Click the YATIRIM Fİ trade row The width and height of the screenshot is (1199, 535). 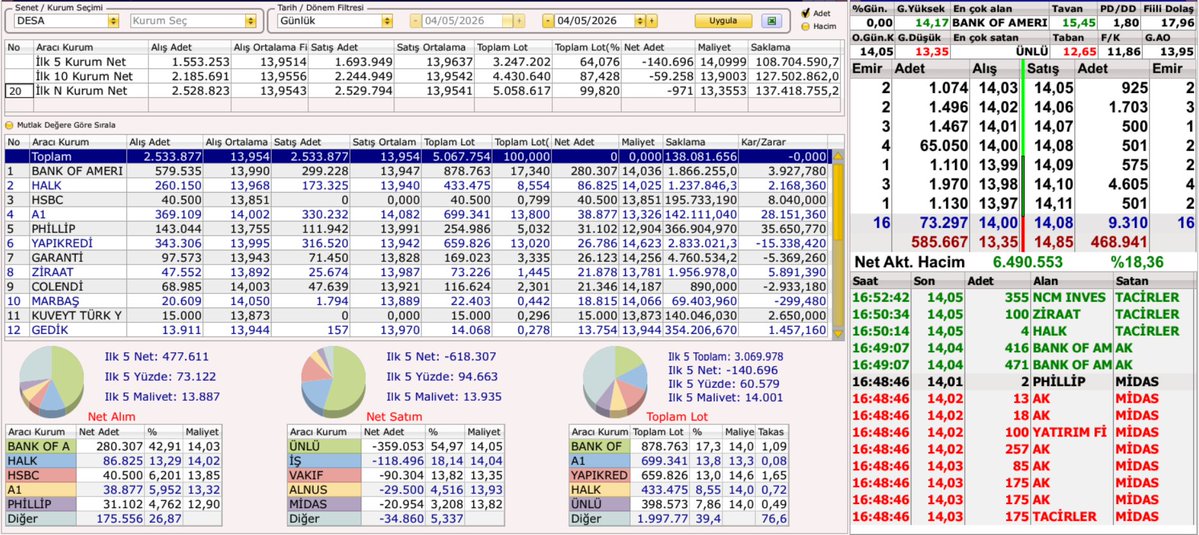(x=1023, y=432)
